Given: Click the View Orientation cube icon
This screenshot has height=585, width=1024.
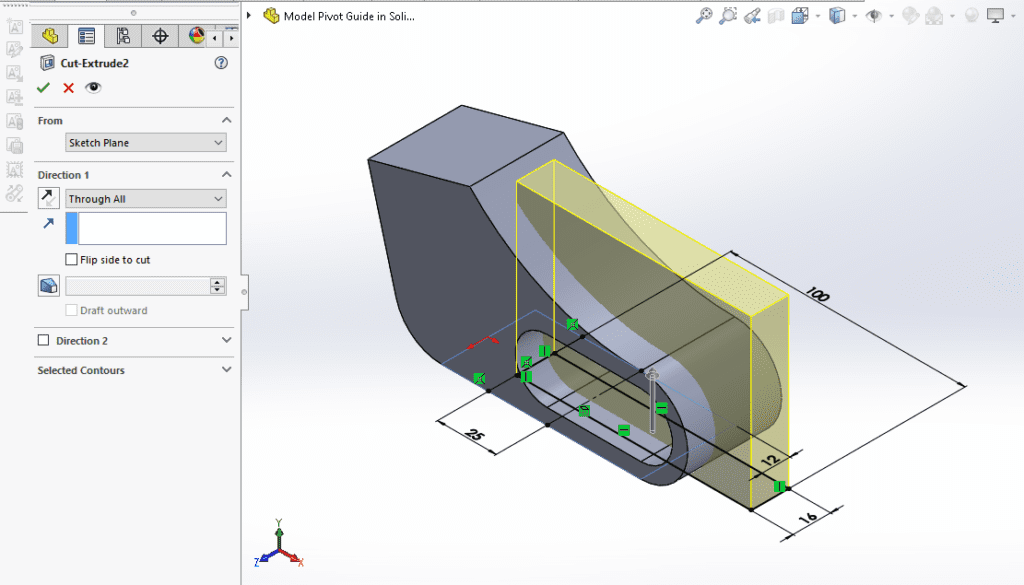Looking at the screenshot, I should click(x=800, y=16).
